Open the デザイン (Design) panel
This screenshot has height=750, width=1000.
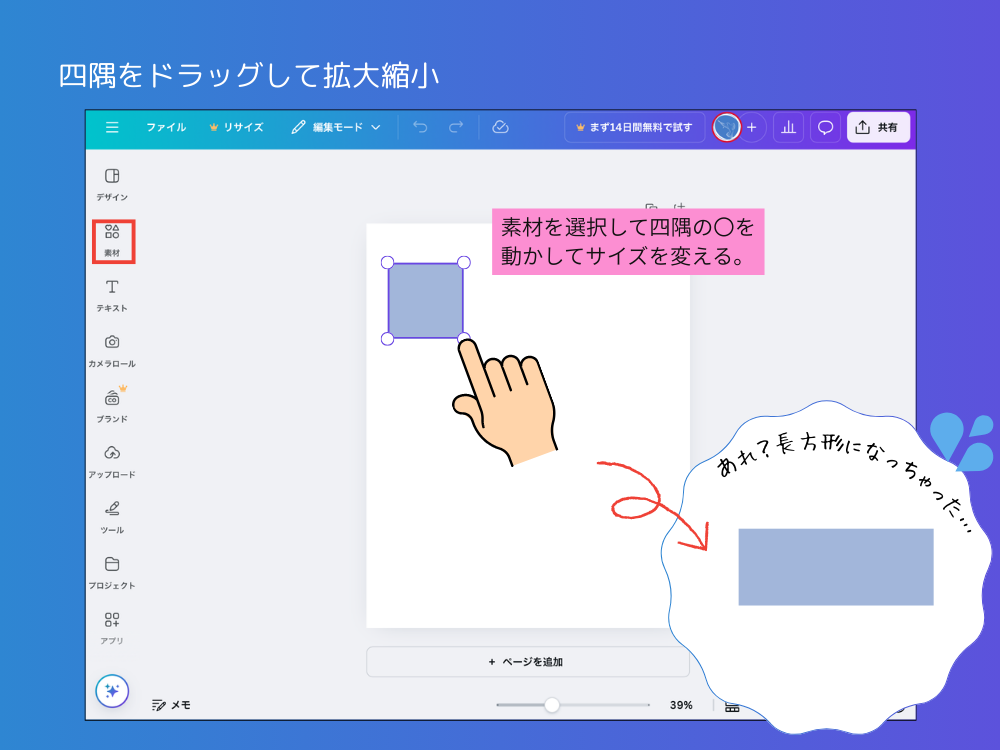tap(112, 183)
